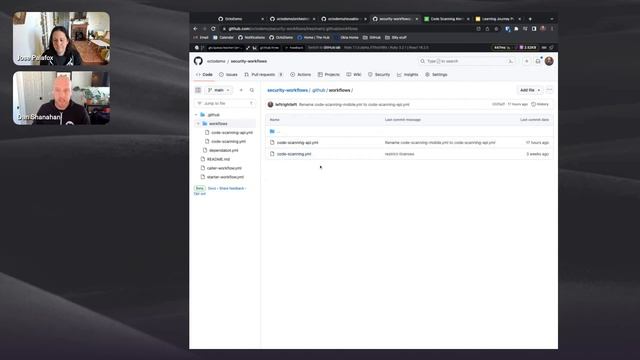Click the GitHub Octocat logo

tap(198, 61)
